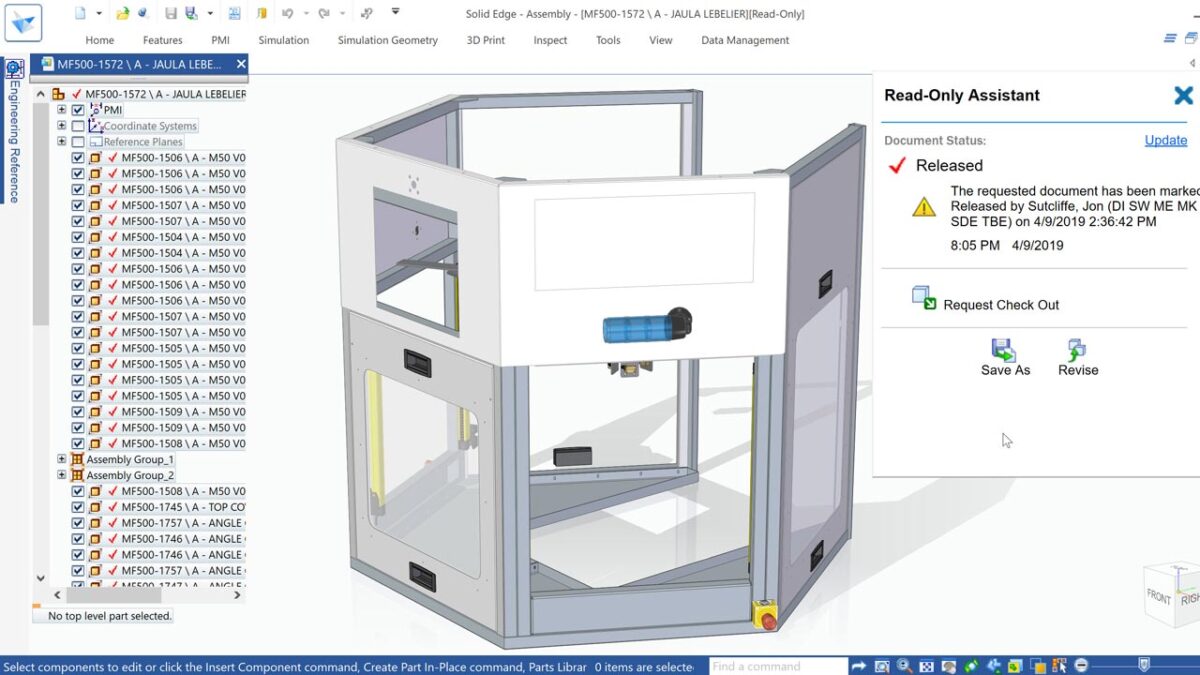Open the Data Management ribbon tab
Screen dimensions: 1200x675
[x=745, y=40]
